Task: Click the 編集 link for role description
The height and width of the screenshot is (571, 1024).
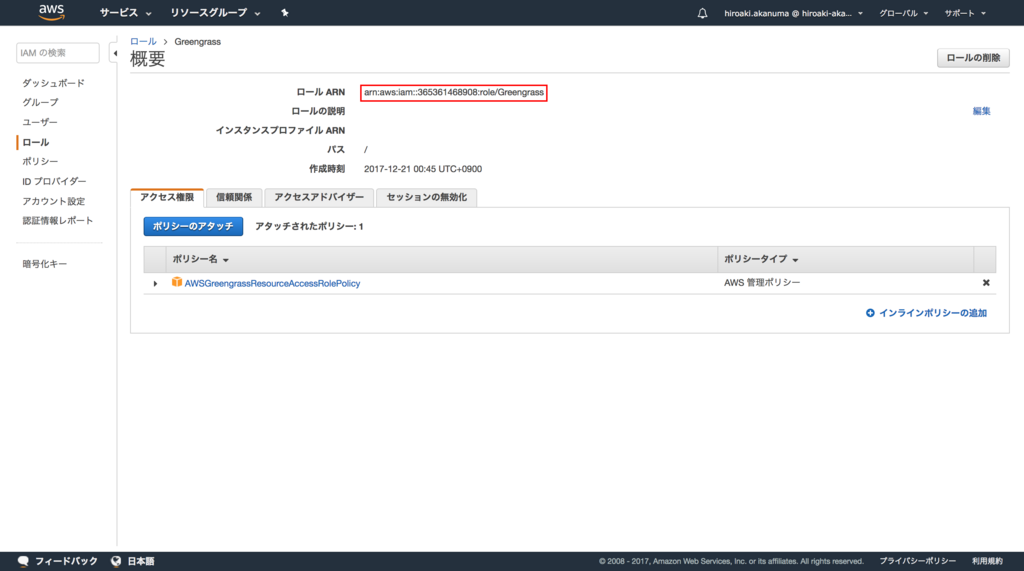Action: (x=982, y=111)
